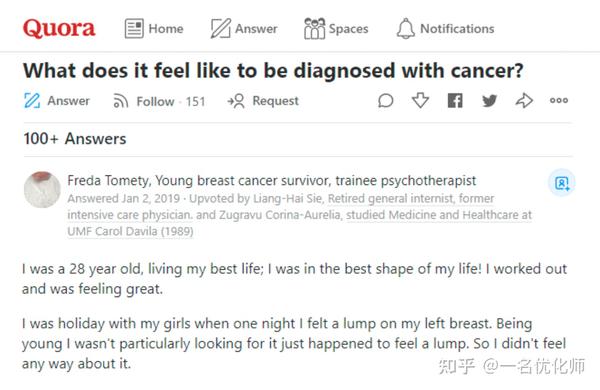
Task: Open the Spaces people icon
Action: point(314,28)
